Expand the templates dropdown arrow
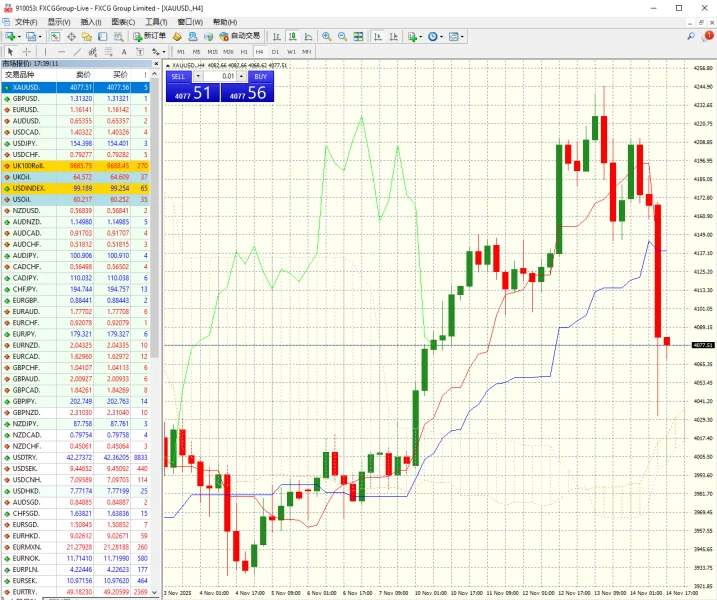Image resolution: width=717 pixels, height=600 pixels. pos(462,37)
